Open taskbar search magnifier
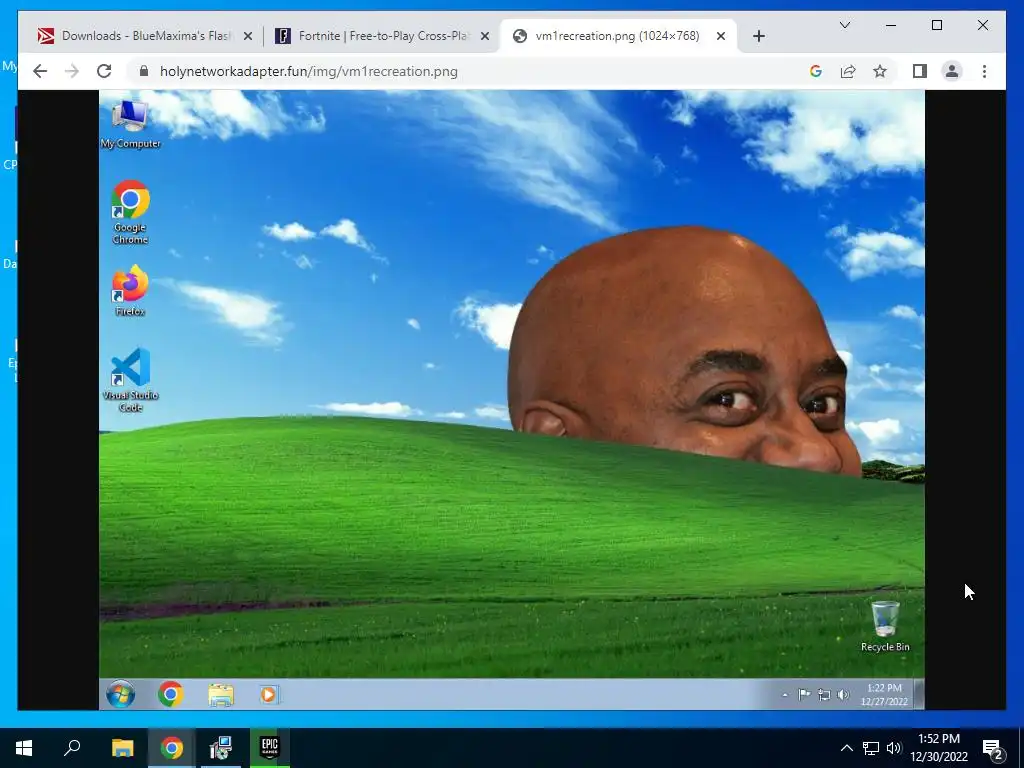The image size is (1024, 768). [72, 748]
